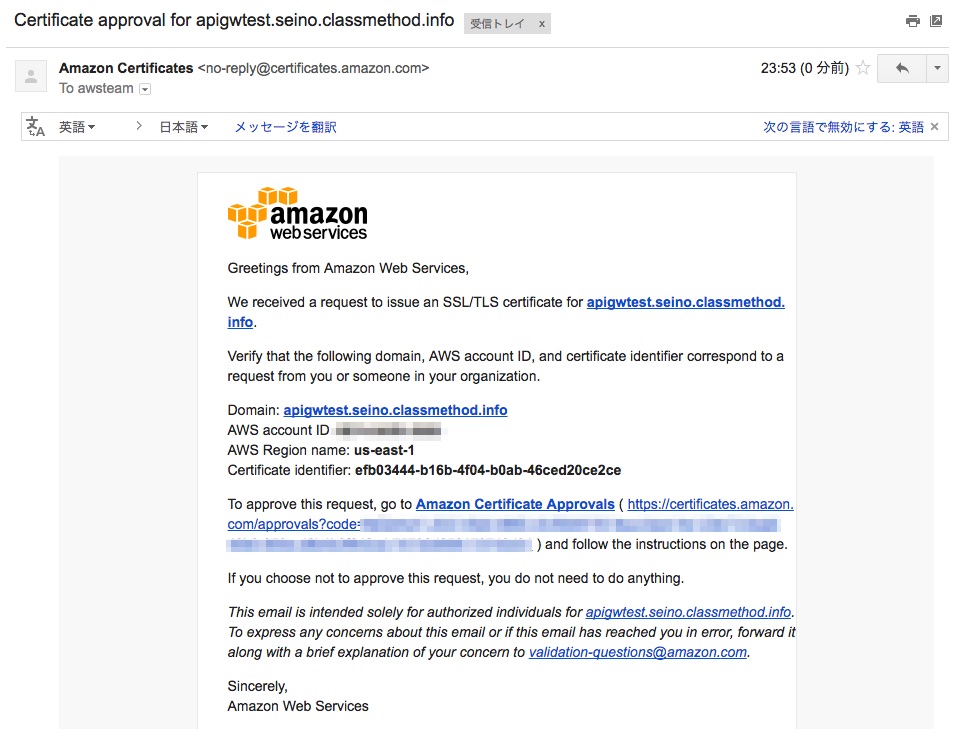Image resolution: width=959 pixels, height=729 pixels.
Task: Expand recipient details next to awsteam
Action: tap(145, 89)
